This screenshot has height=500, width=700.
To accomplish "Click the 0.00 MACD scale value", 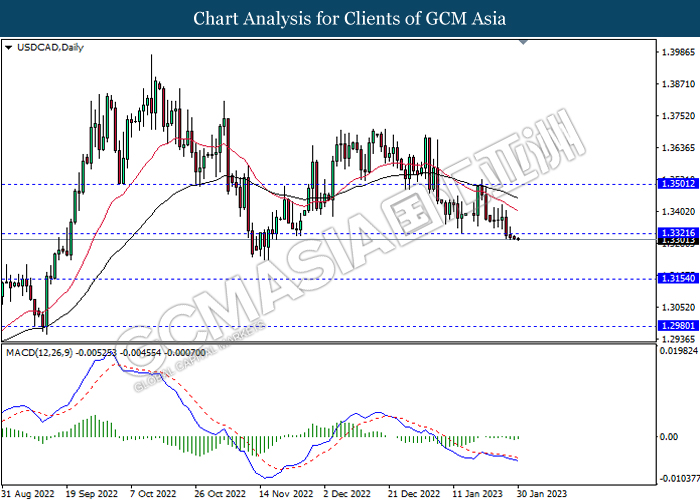I will click(669, 437).
